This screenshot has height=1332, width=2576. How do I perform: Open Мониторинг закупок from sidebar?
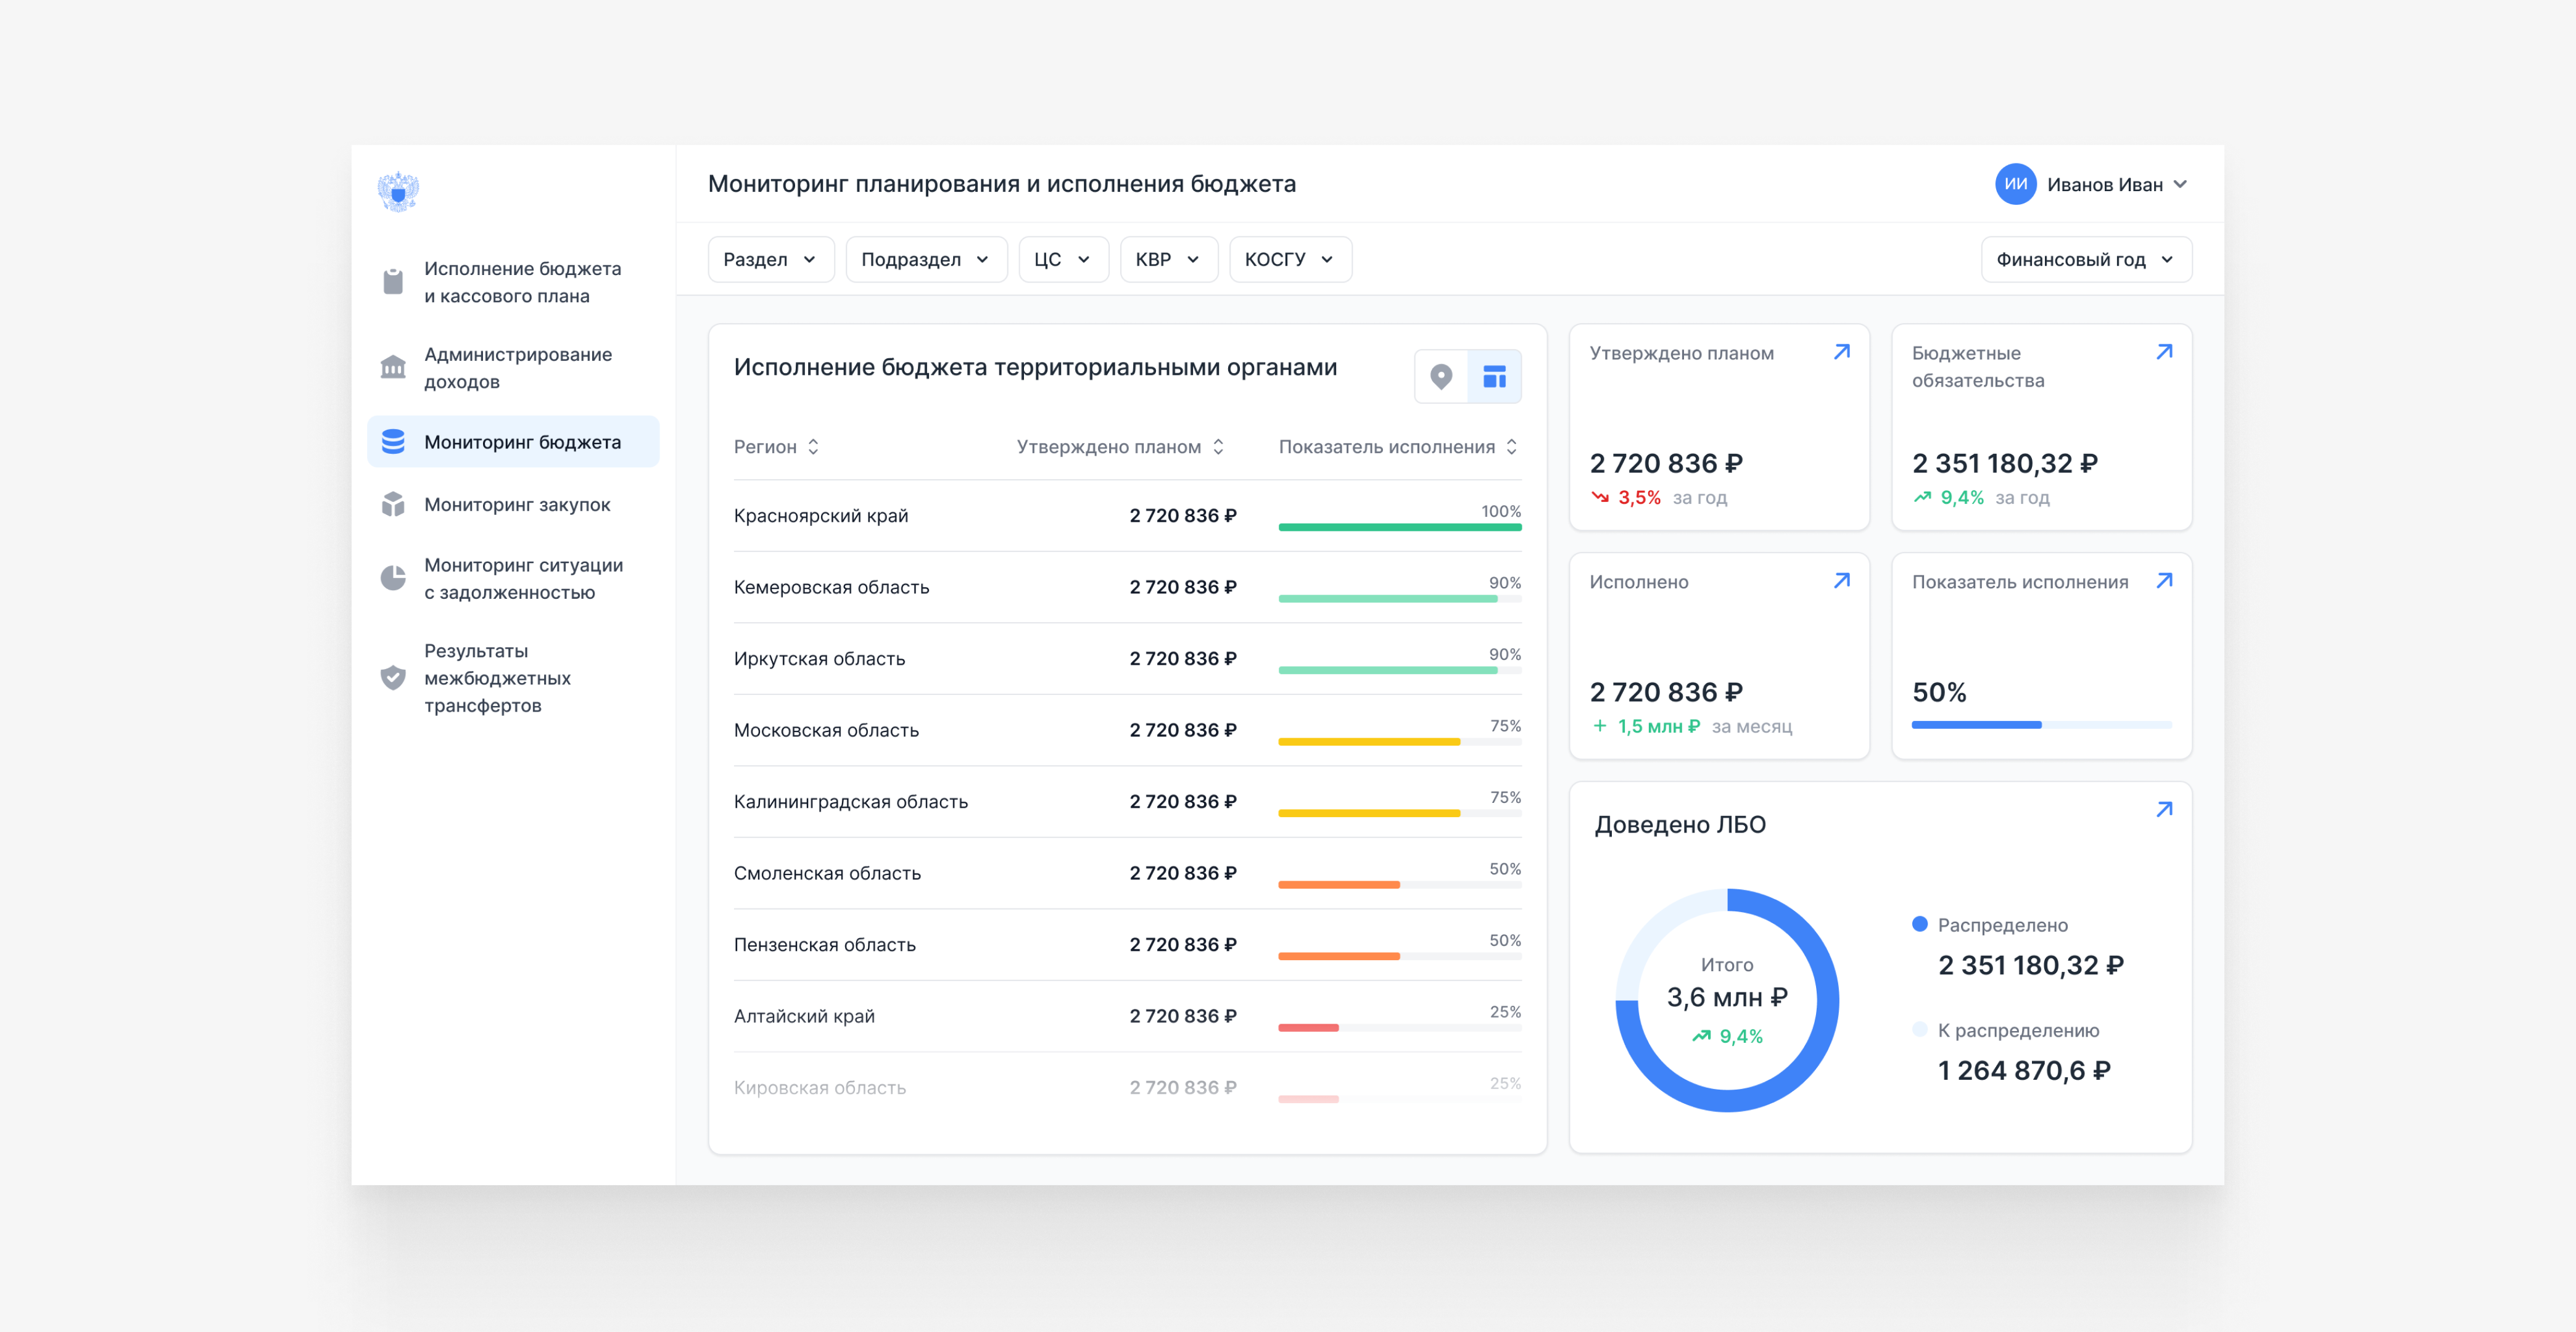516,505
